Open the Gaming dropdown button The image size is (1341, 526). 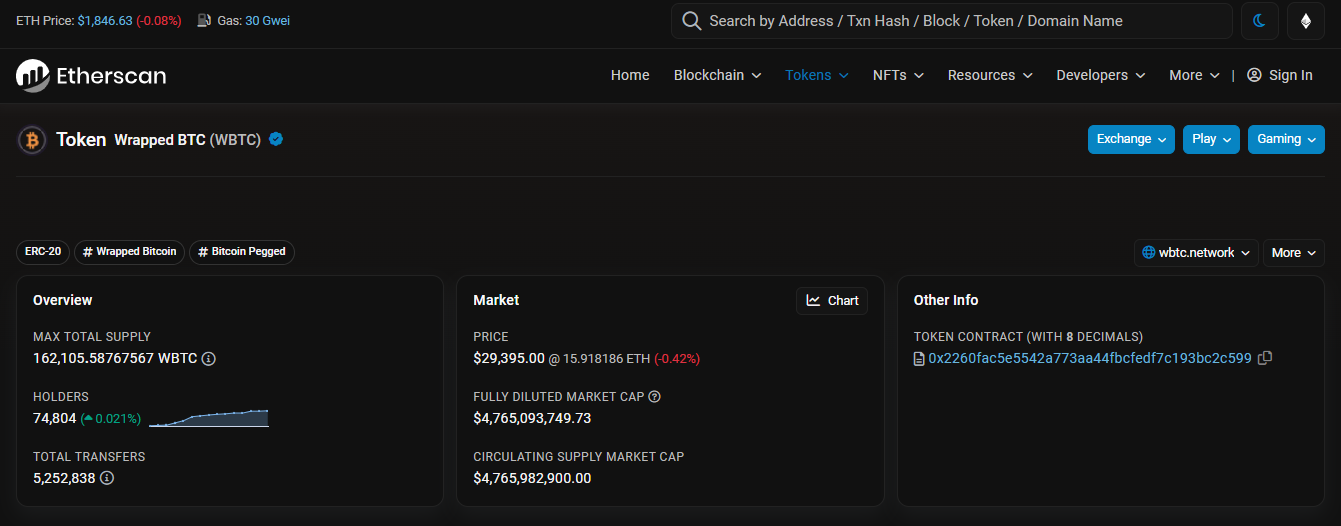(x=1286, y=139)
